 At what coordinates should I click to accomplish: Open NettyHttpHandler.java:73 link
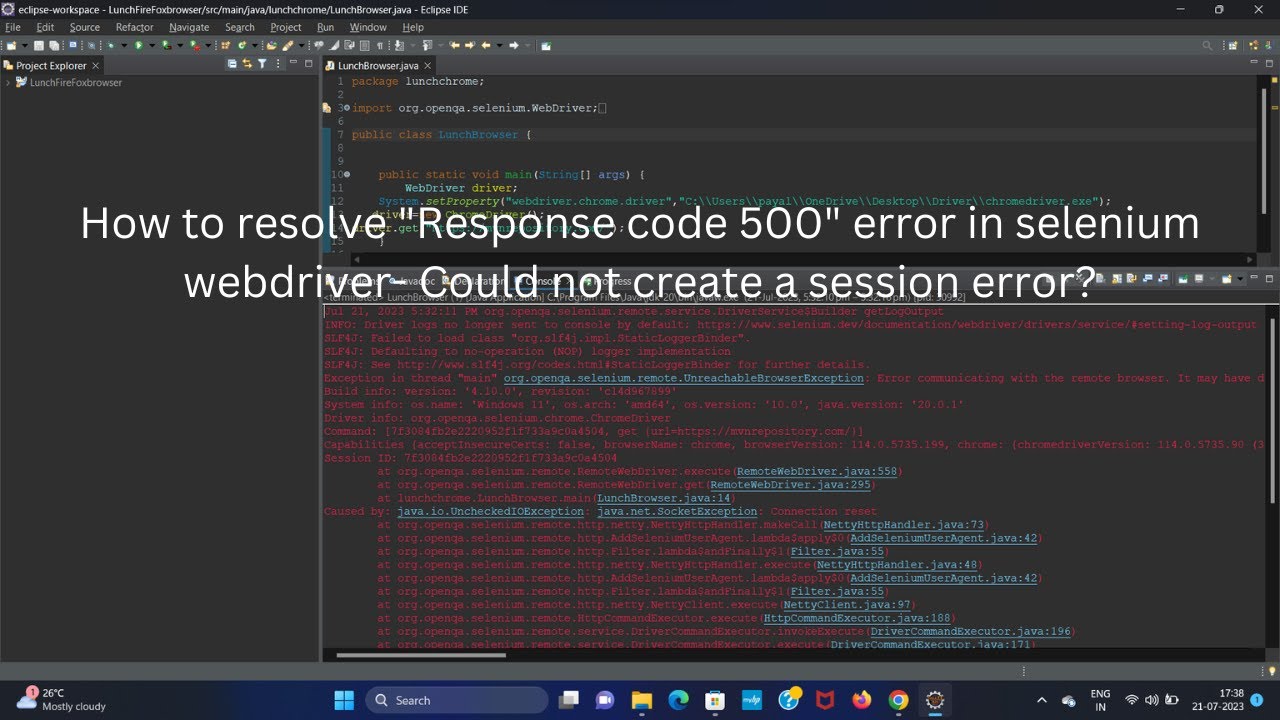[903, 525]
